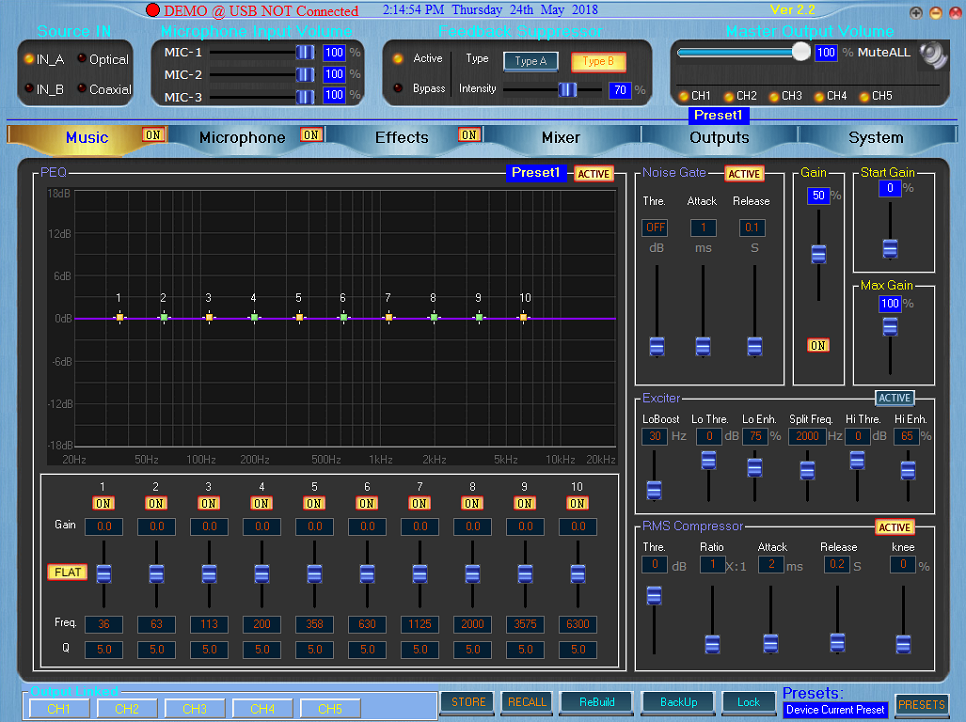Screen dimensions: 966x722
Task: Toggle Exciter ACTIVE button
Action: coord(895,398)
